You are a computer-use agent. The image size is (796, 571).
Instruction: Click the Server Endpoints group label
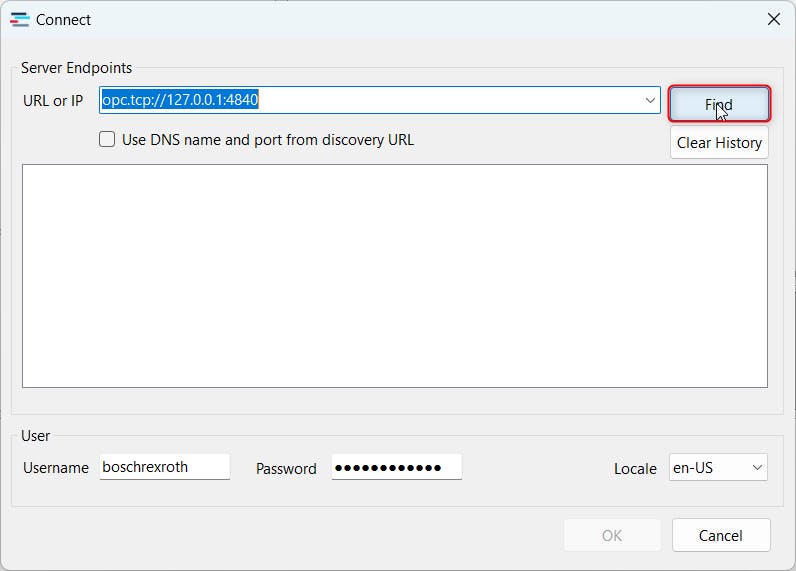pyautogui.click(x=76, y=68)
